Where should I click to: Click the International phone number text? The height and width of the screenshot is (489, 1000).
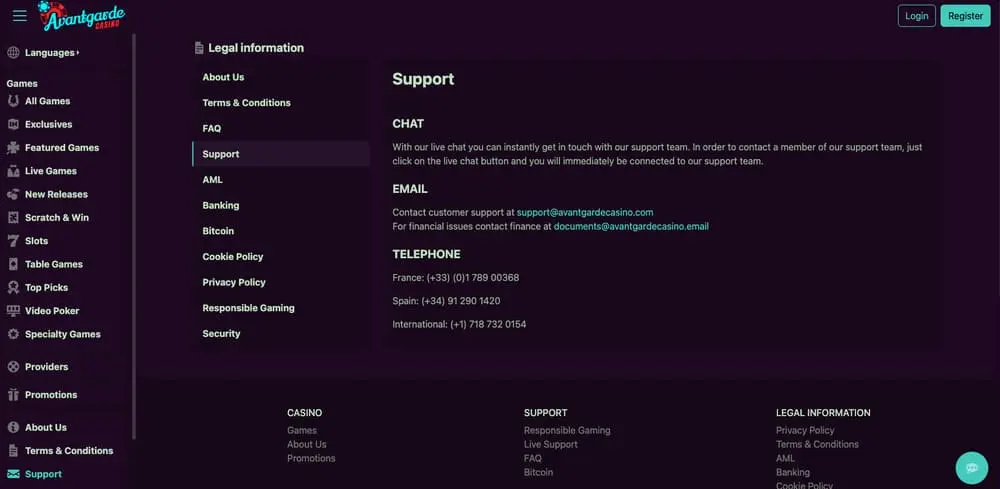459,325
